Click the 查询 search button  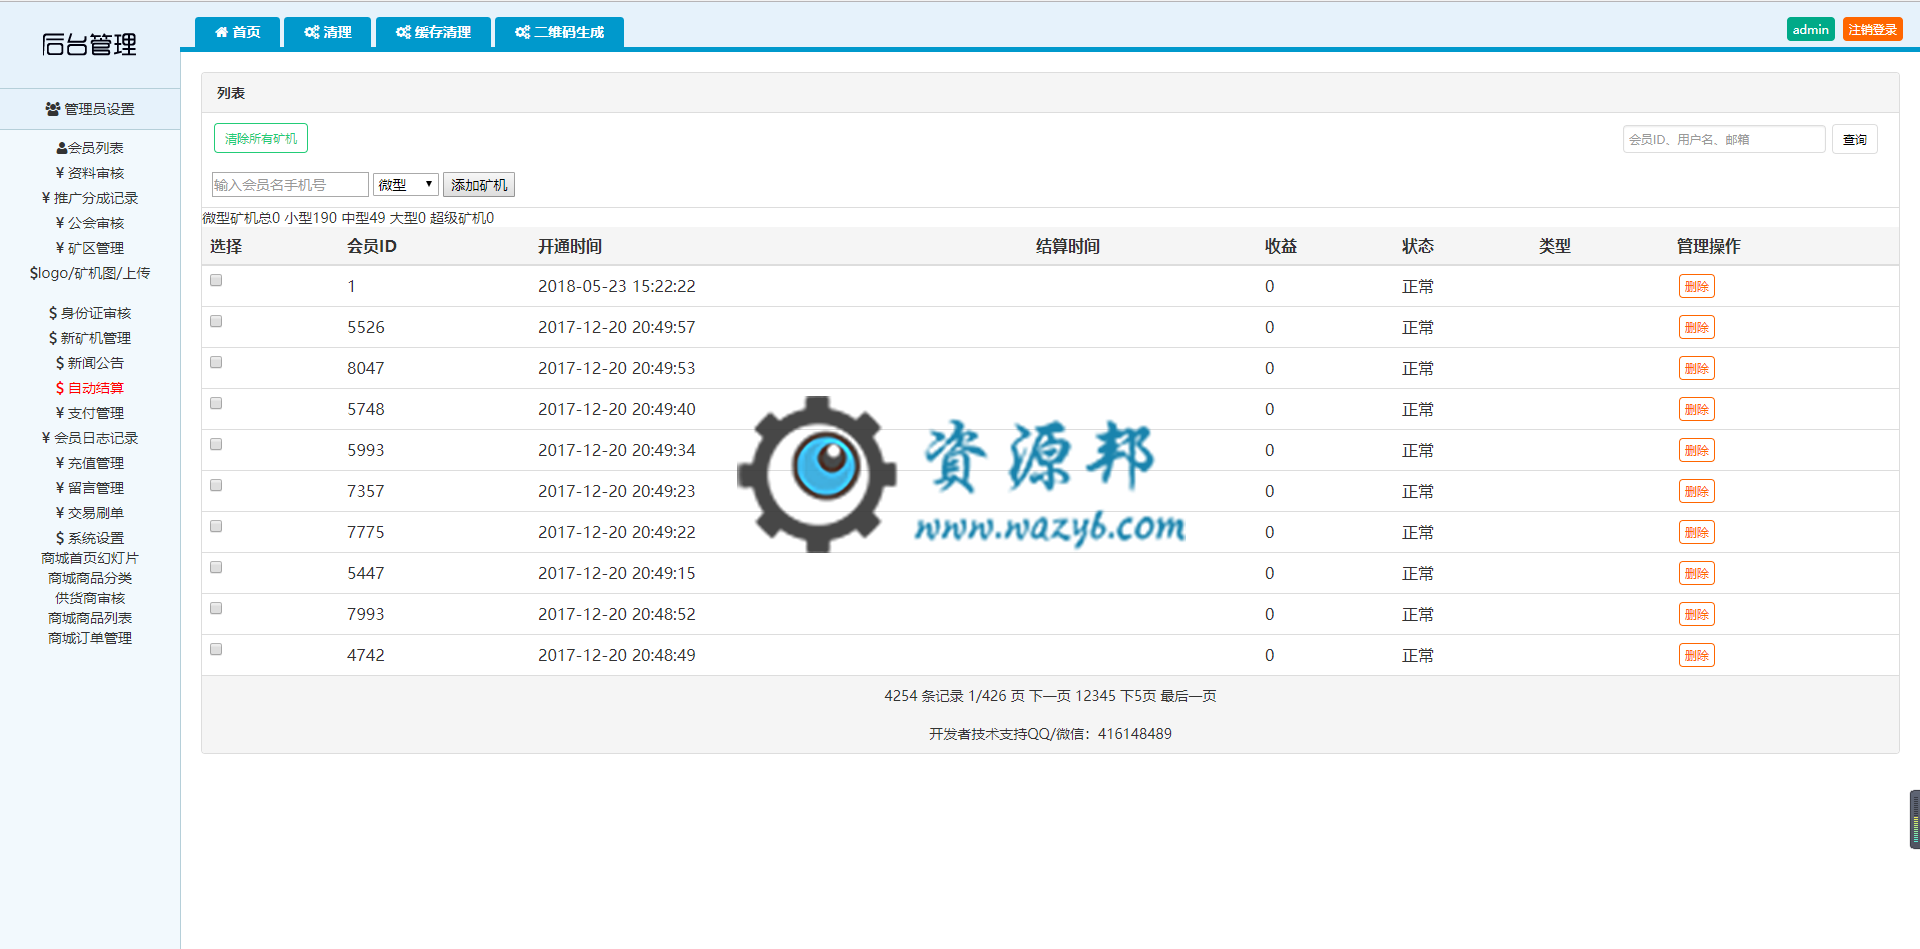(x=1855, y=139)
